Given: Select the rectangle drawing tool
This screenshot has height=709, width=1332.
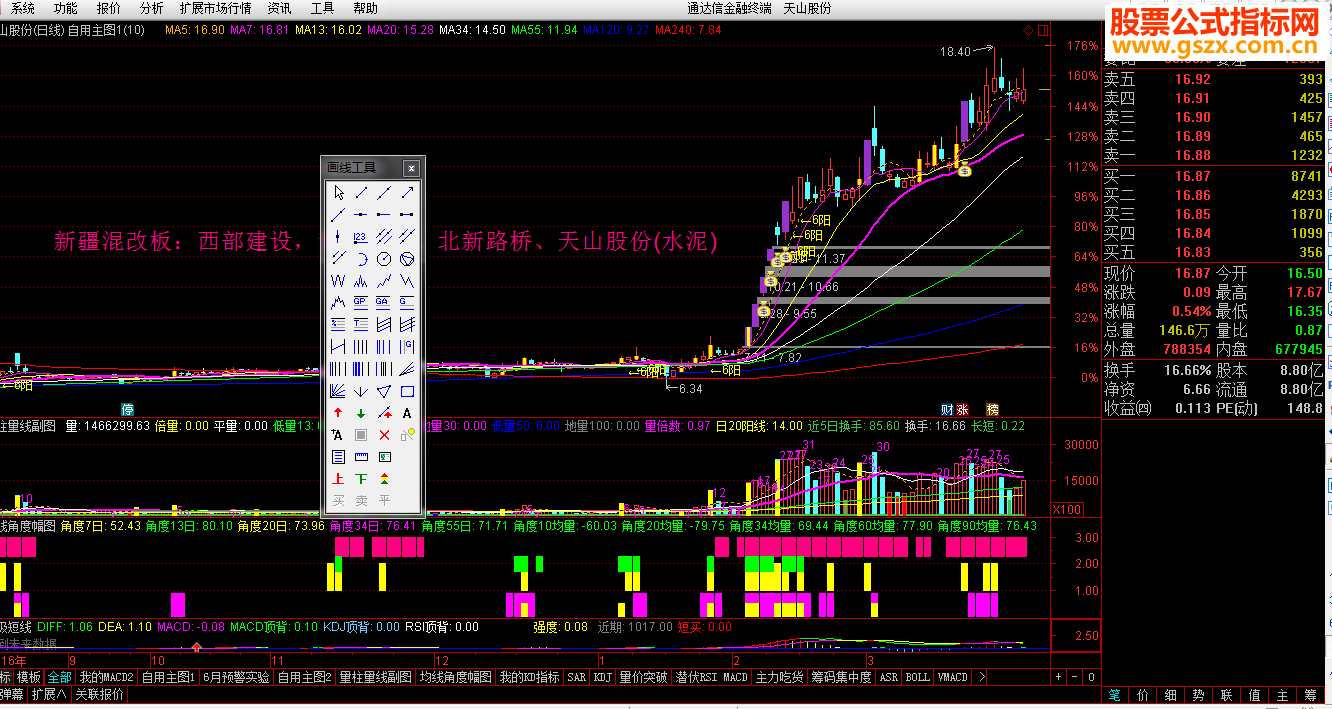Looking at the screenshot, I should (x=407, y=391).
